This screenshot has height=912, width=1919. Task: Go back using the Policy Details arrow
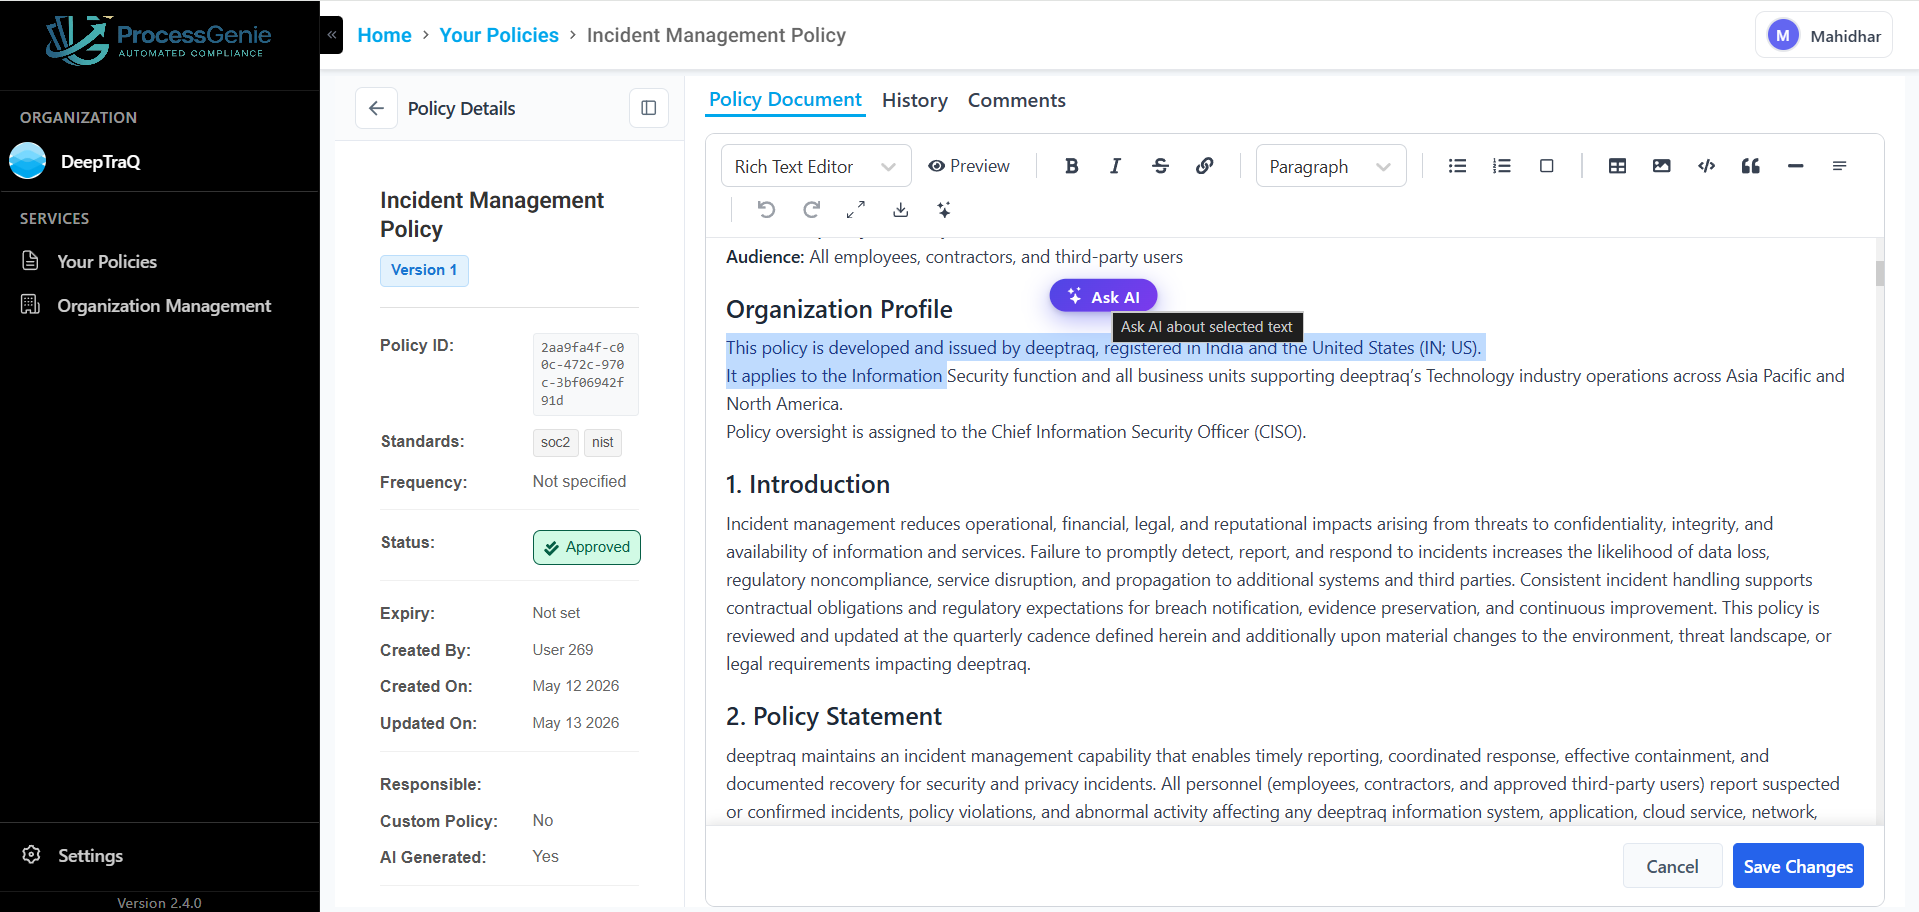(x=376, y=108)
